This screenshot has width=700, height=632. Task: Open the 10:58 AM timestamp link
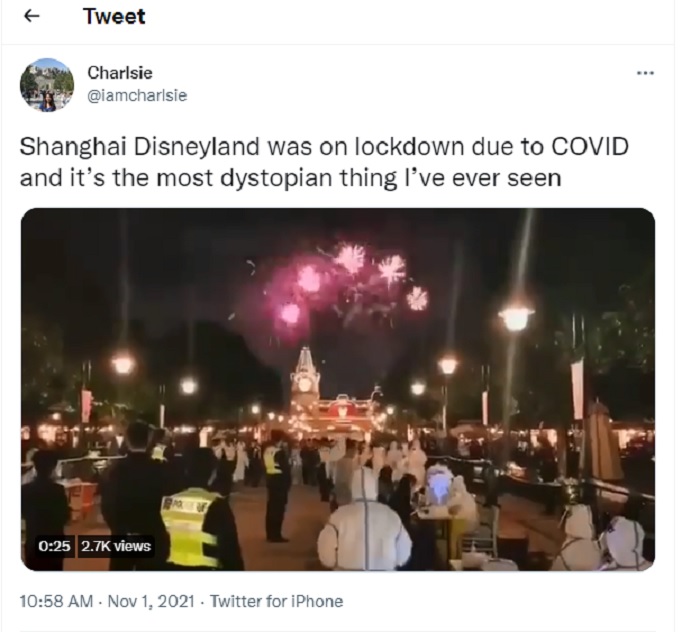tap(56, 601)
